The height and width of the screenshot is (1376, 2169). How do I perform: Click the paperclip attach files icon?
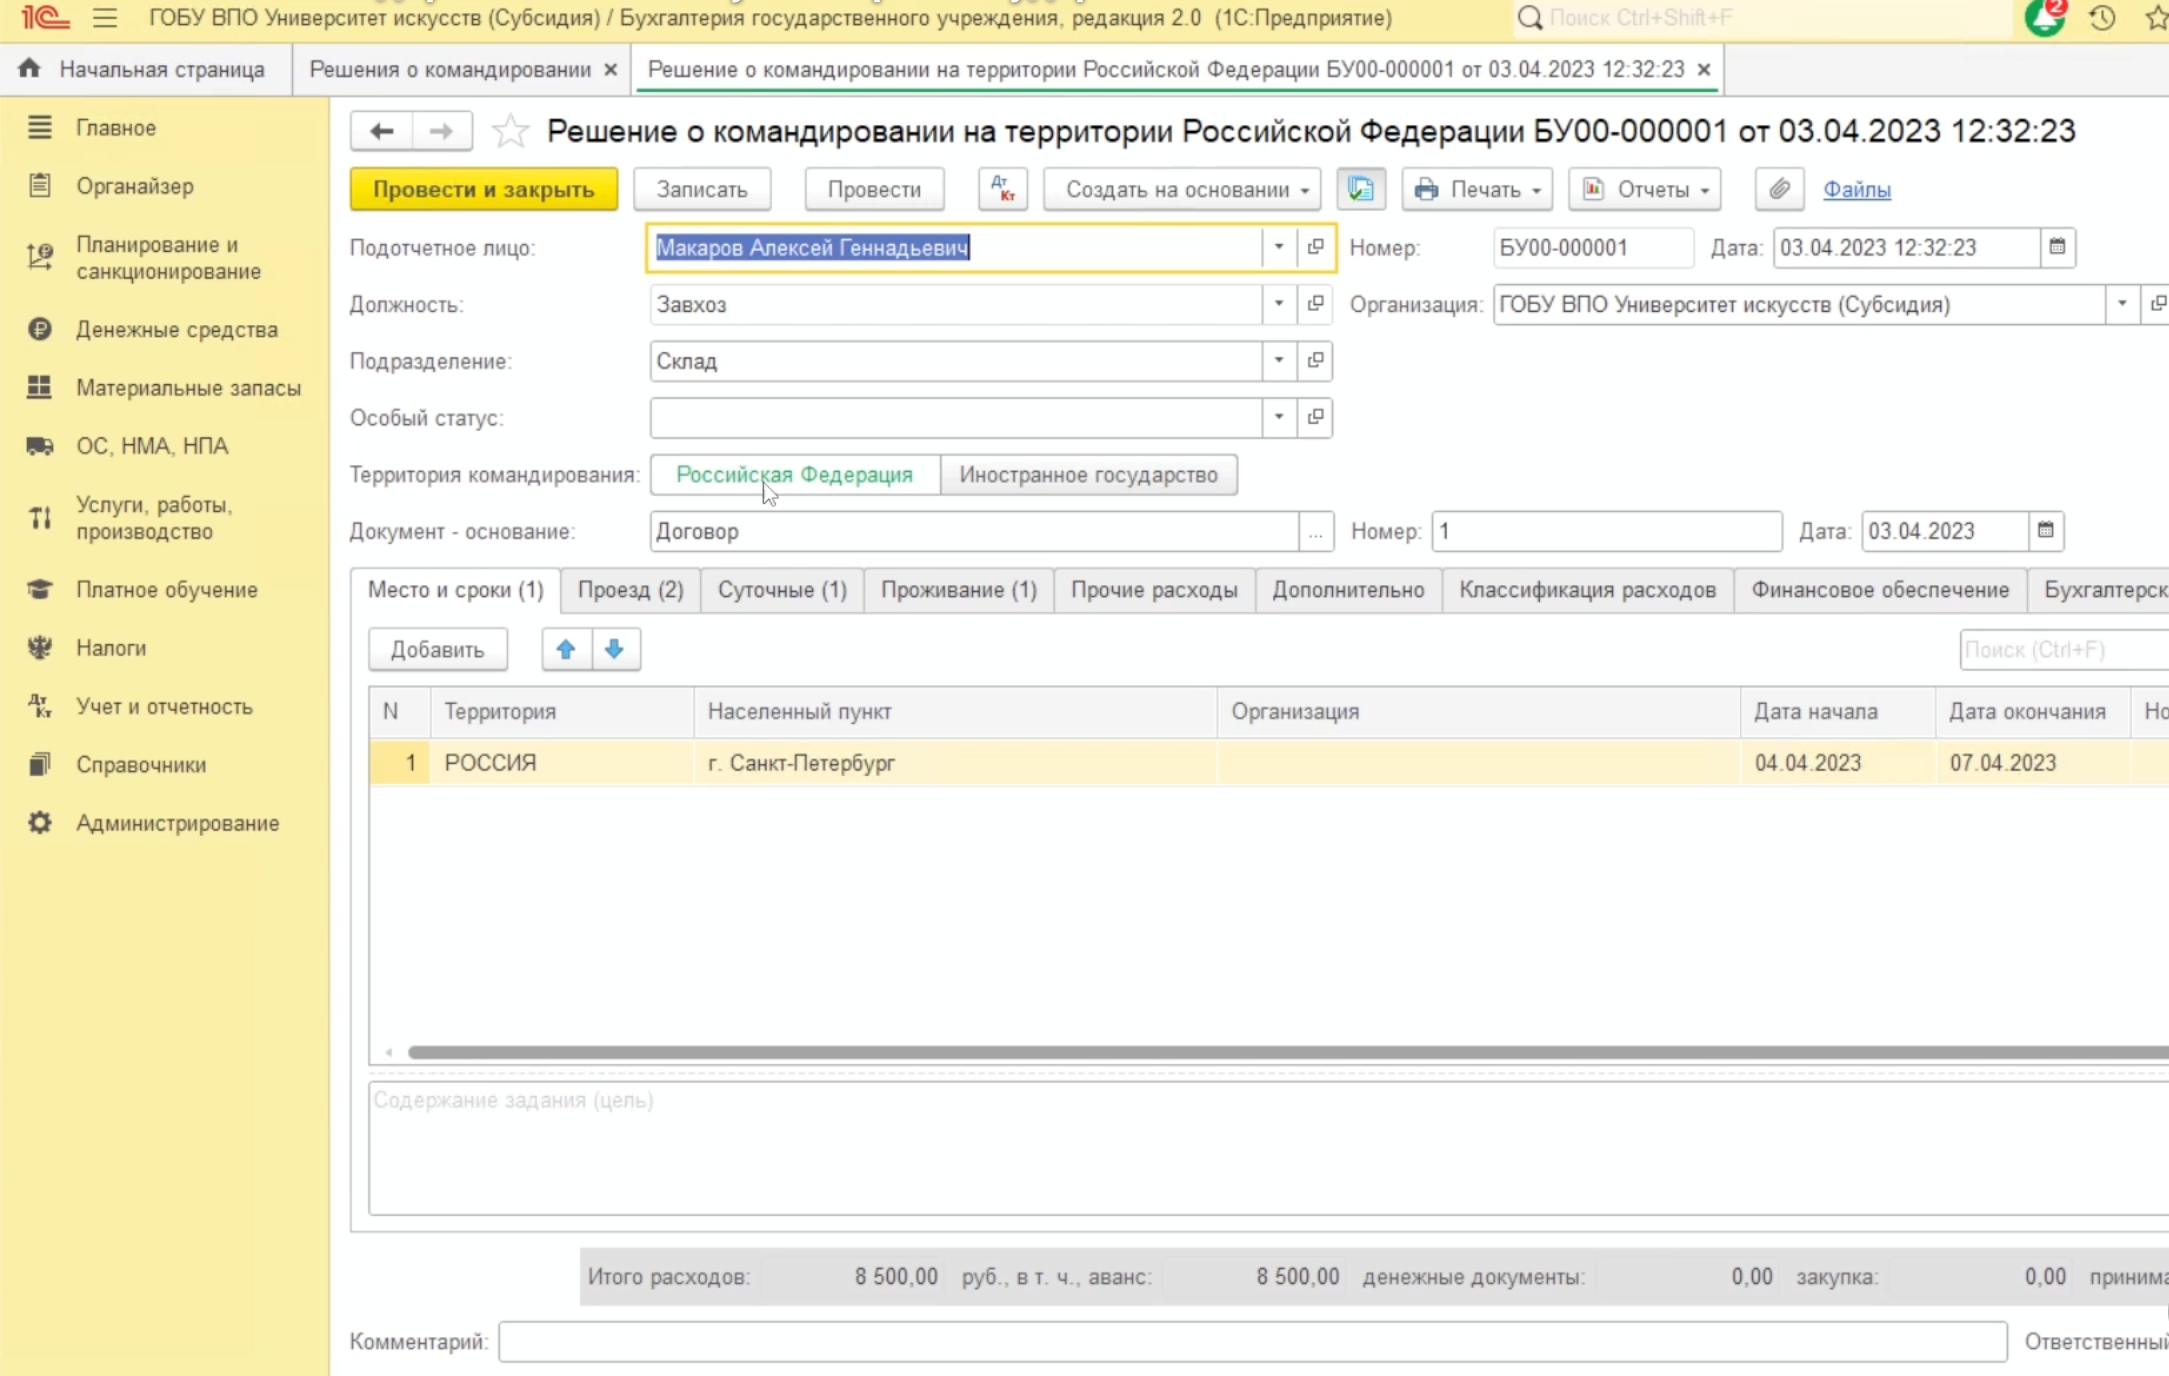(x=1779, y=189)
